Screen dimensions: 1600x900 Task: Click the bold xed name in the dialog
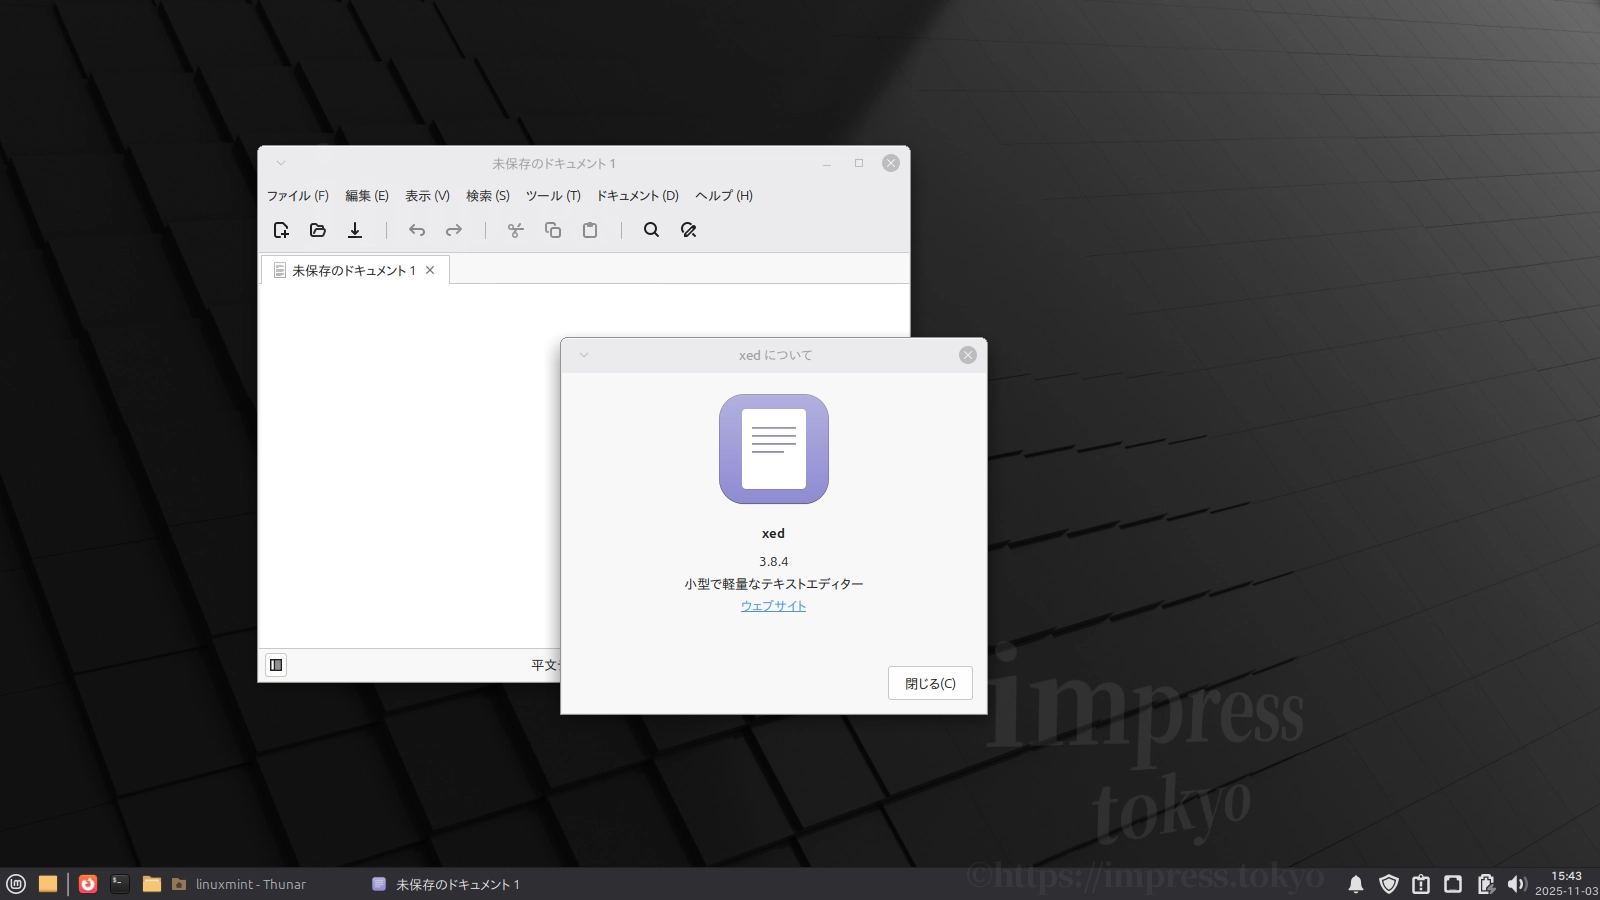(774, 534)
